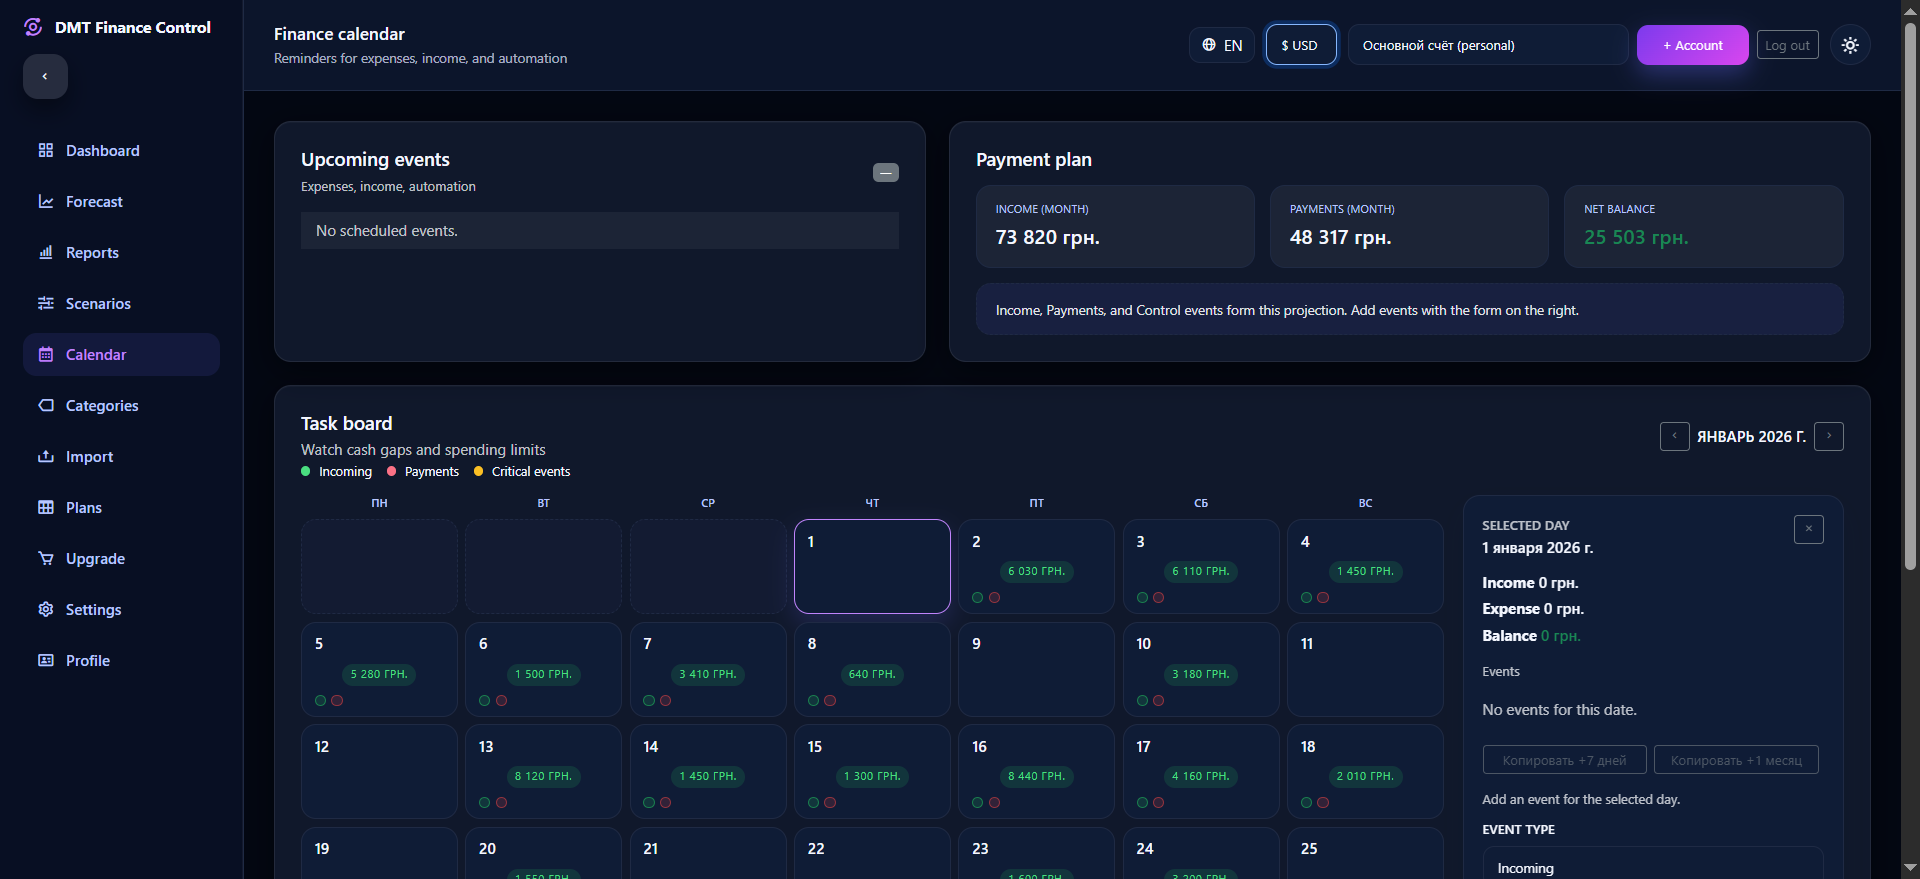Click the 3 410 грн. badge on day 7
This screenshot has height=879, width=1920.
point(708,674)
